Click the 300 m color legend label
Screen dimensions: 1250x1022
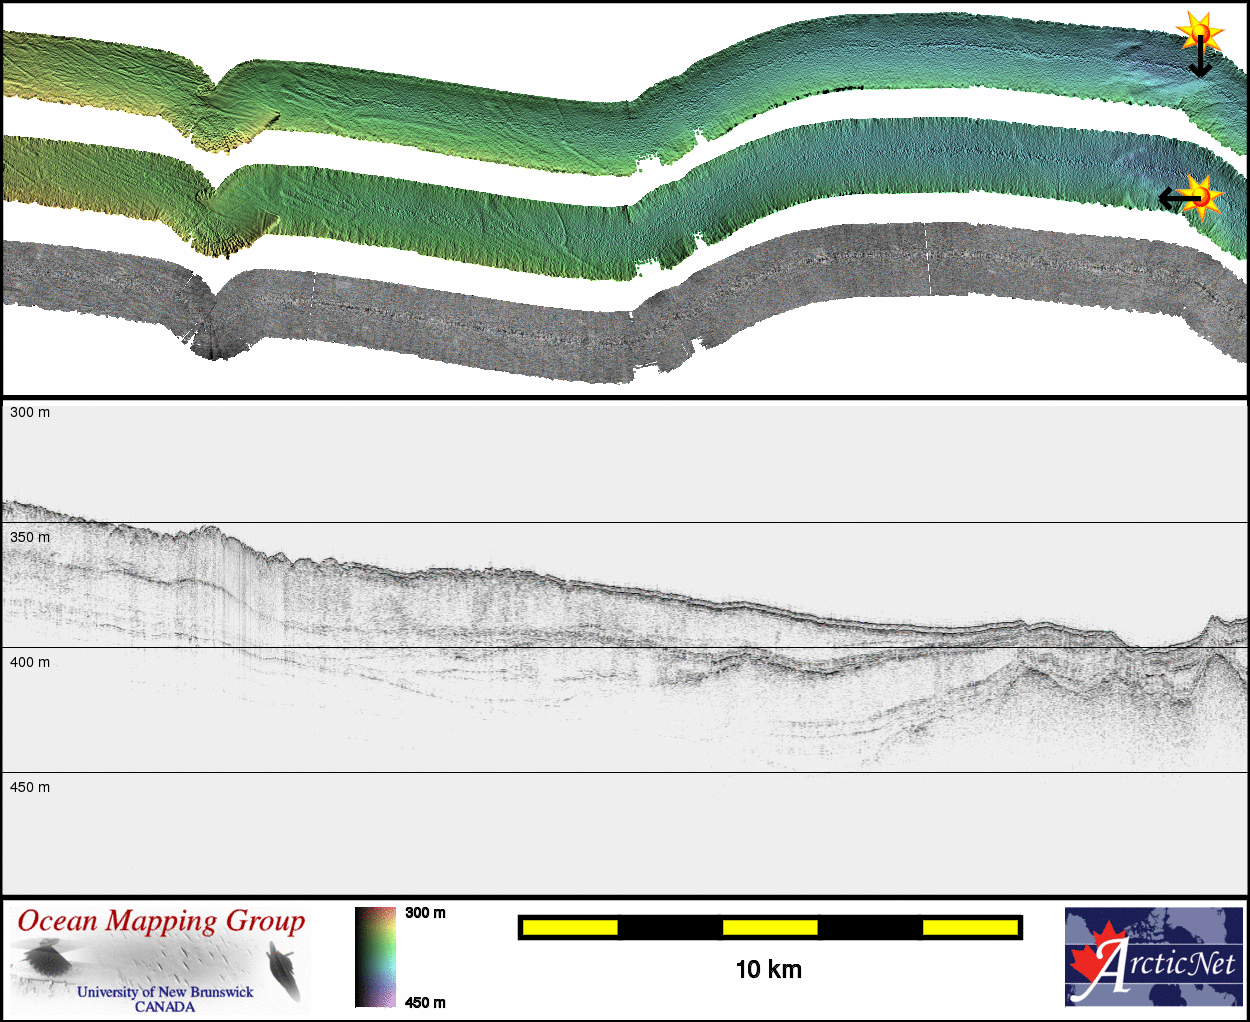[x=425, y=913]
